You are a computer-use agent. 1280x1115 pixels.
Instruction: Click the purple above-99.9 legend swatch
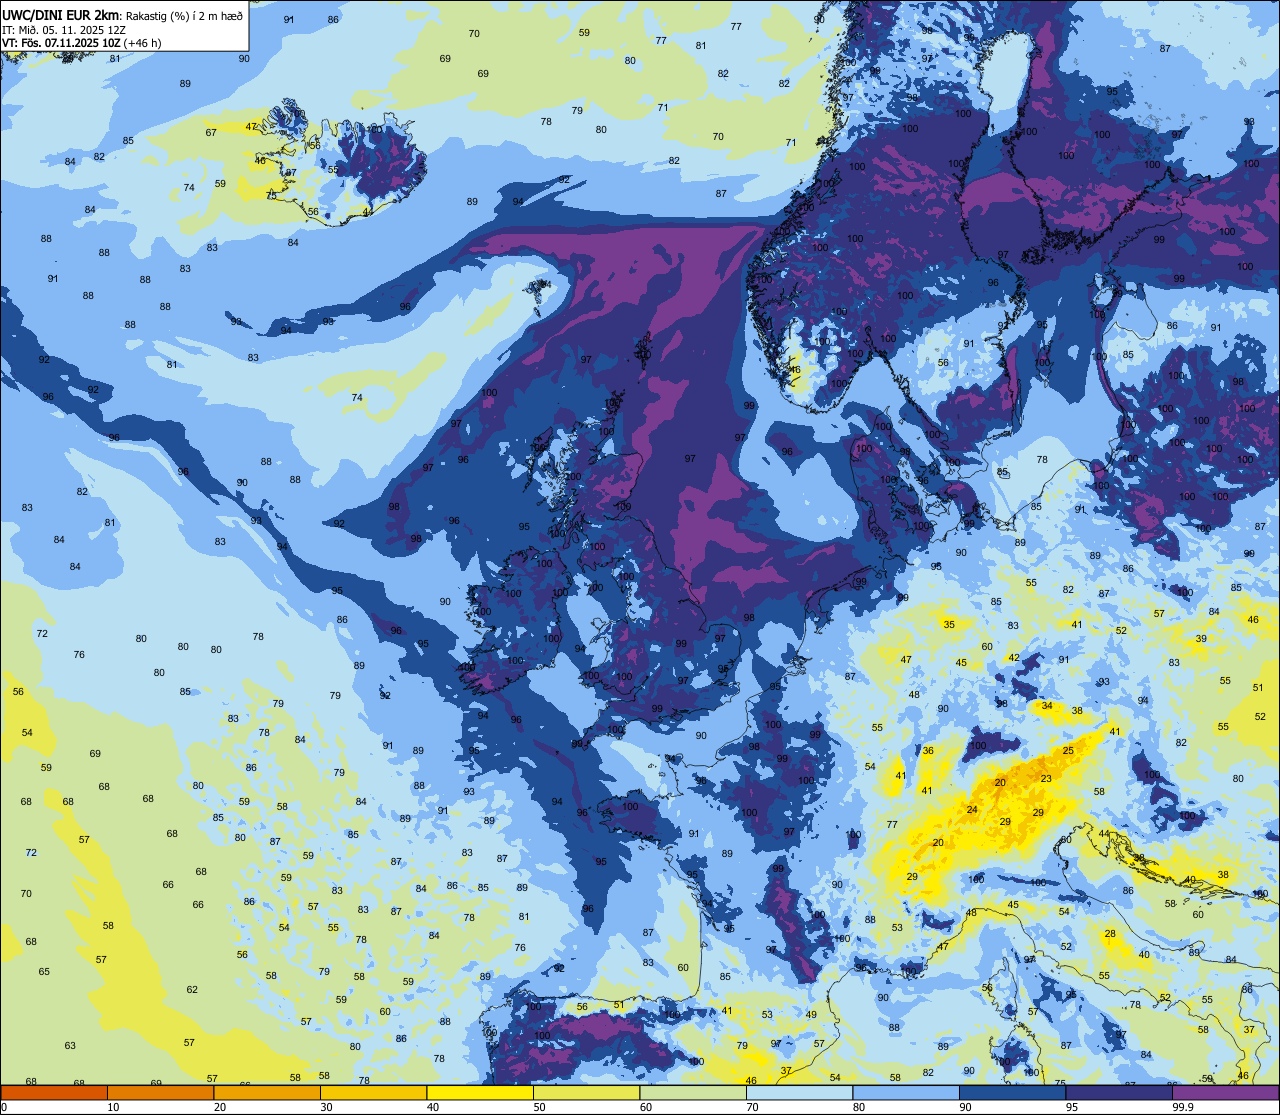(x=1225, y=1093)
